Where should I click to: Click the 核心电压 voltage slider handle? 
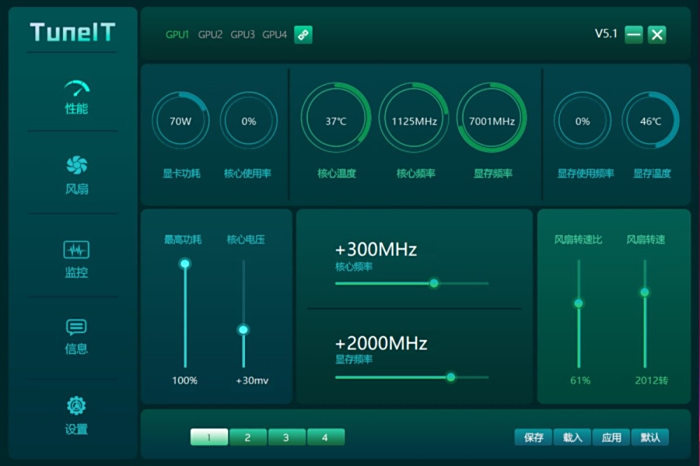243,330
